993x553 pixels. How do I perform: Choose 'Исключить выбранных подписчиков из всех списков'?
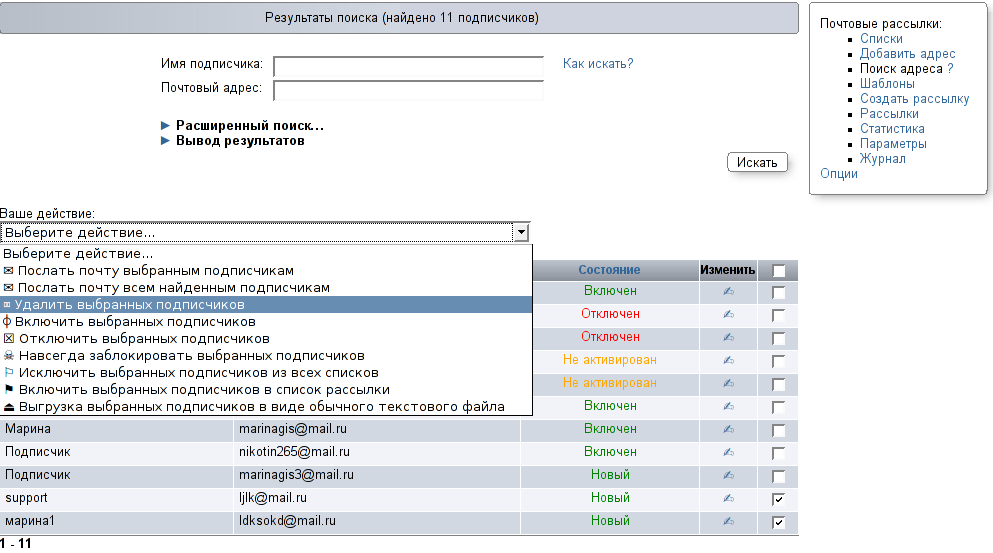pos(266,373)
